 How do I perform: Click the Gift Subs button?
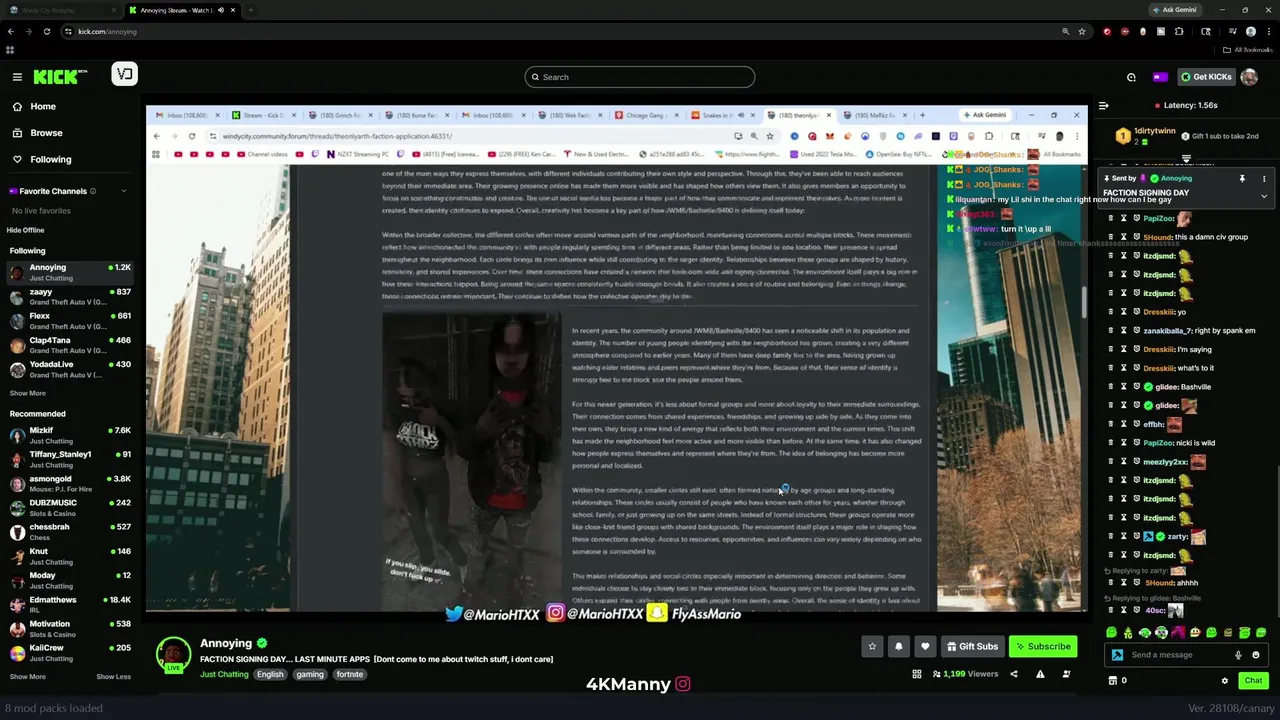(x=972, y=647)
